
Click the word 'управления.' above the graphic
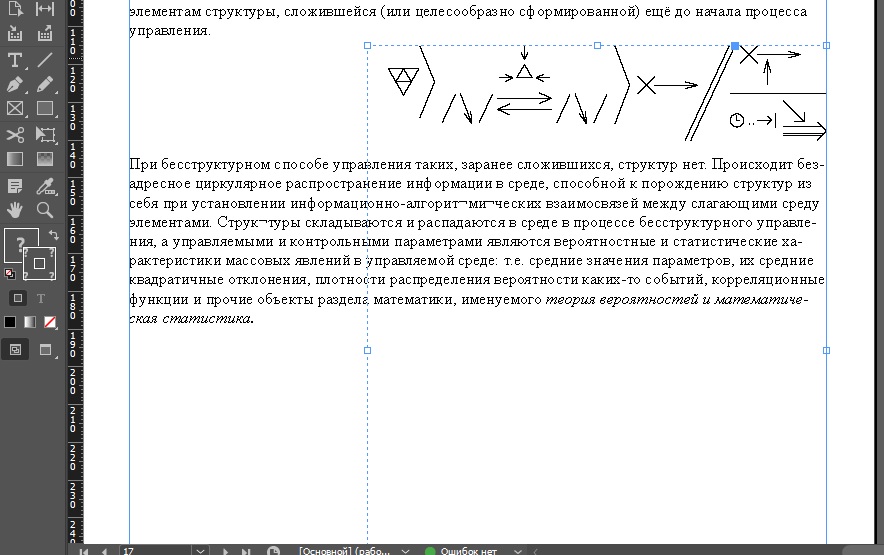tap(170, 31)
